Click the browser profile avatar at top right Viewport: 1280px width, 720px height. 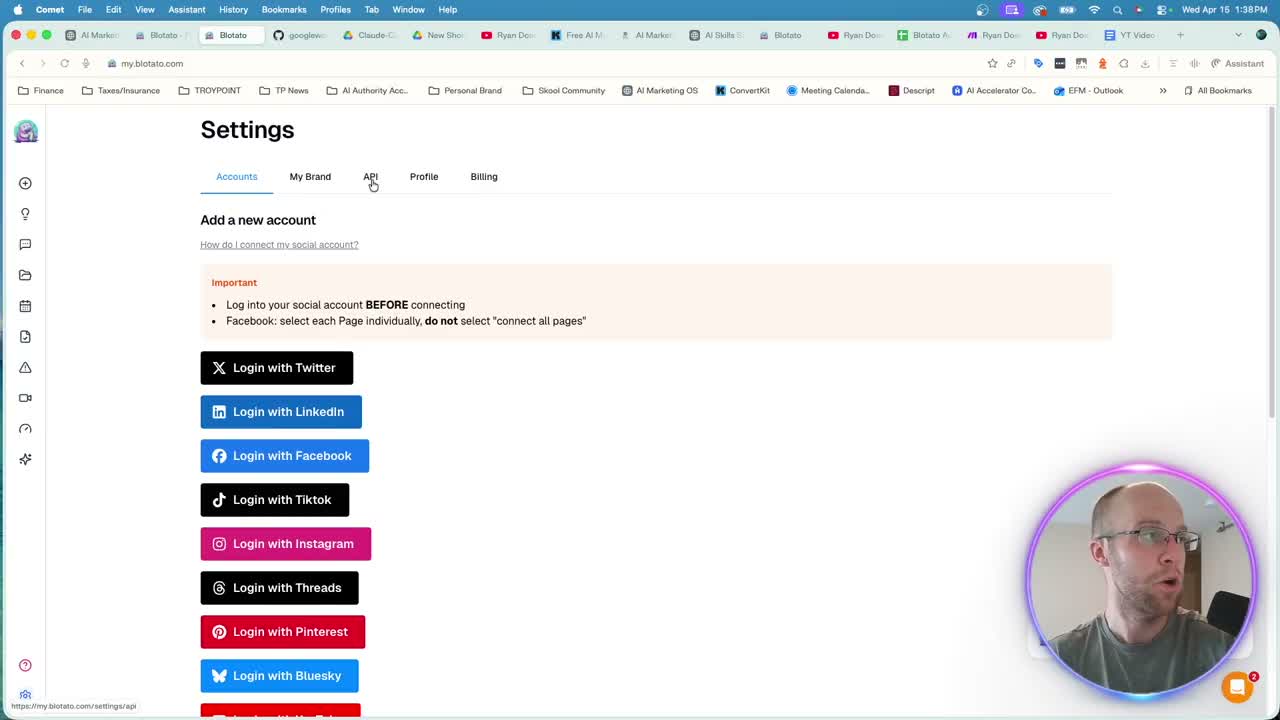(x=1261, y=35)
